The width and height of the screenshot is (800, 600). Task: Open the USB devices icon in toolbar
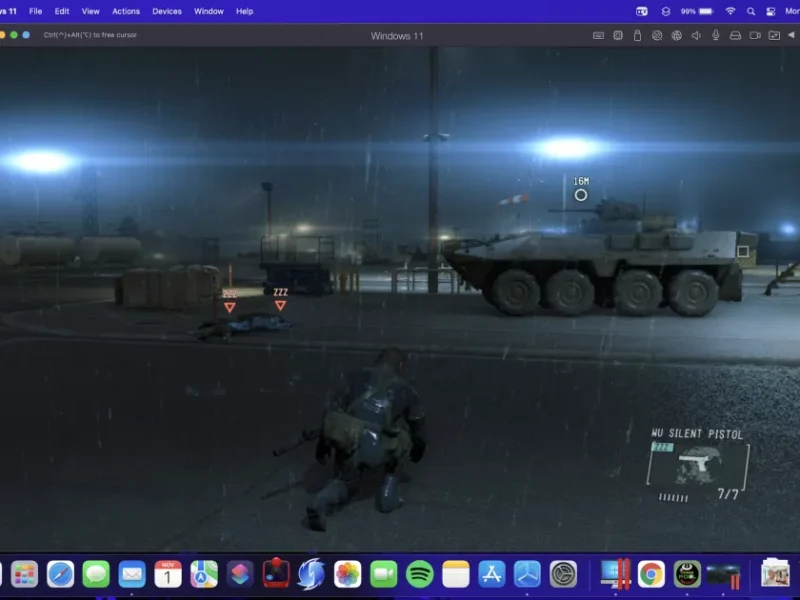(x=637, y=35)
